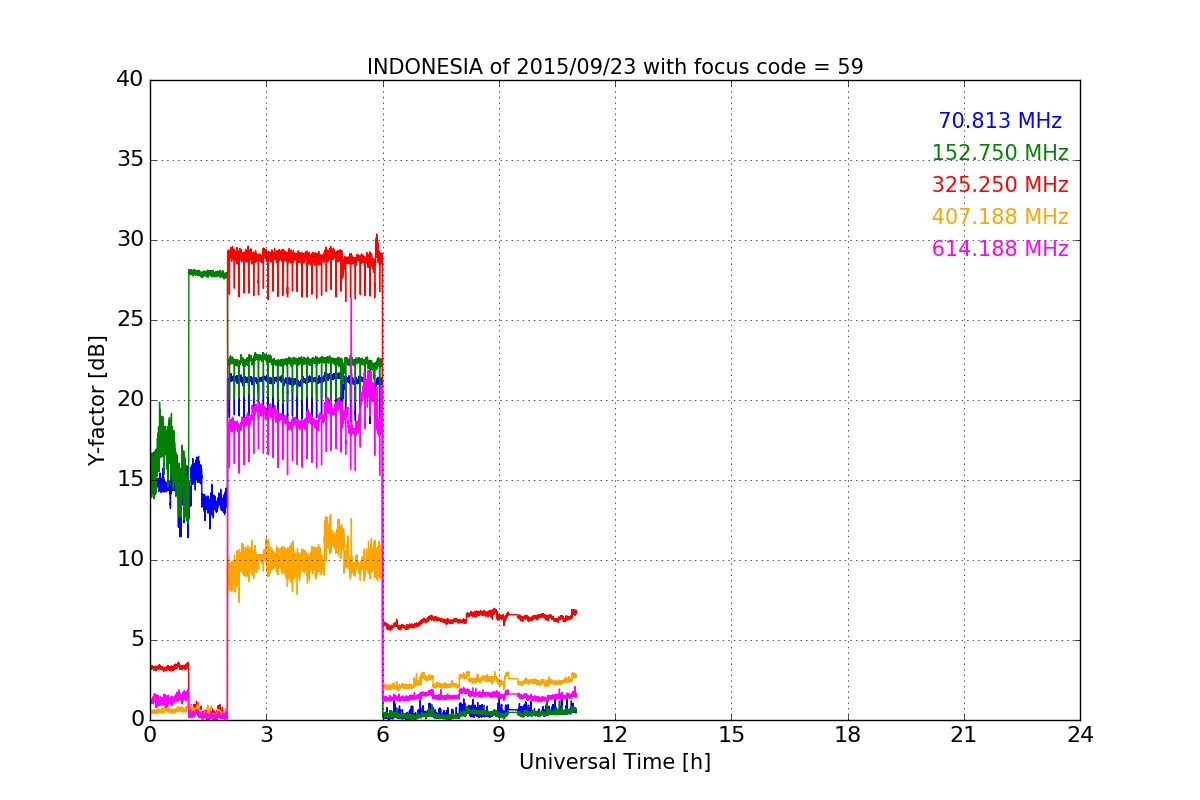Click the y-axis tick label 20
1200x800 pixels.
[130, 400]
